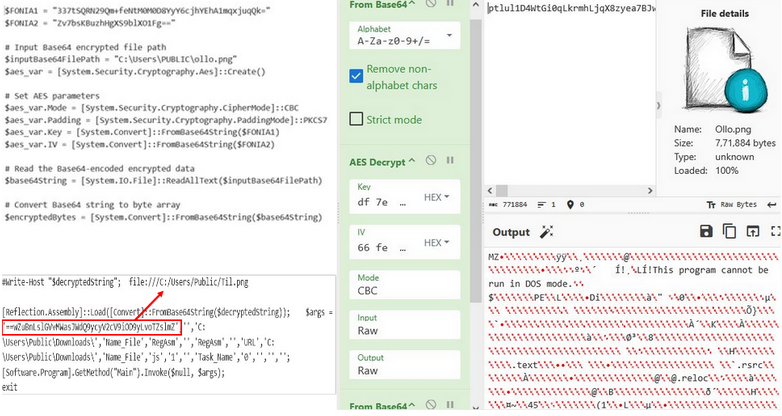The image size is (782, 416).
Task: Uncheck Remove non-alphabet chars
Action: click(x=356, y=76)
